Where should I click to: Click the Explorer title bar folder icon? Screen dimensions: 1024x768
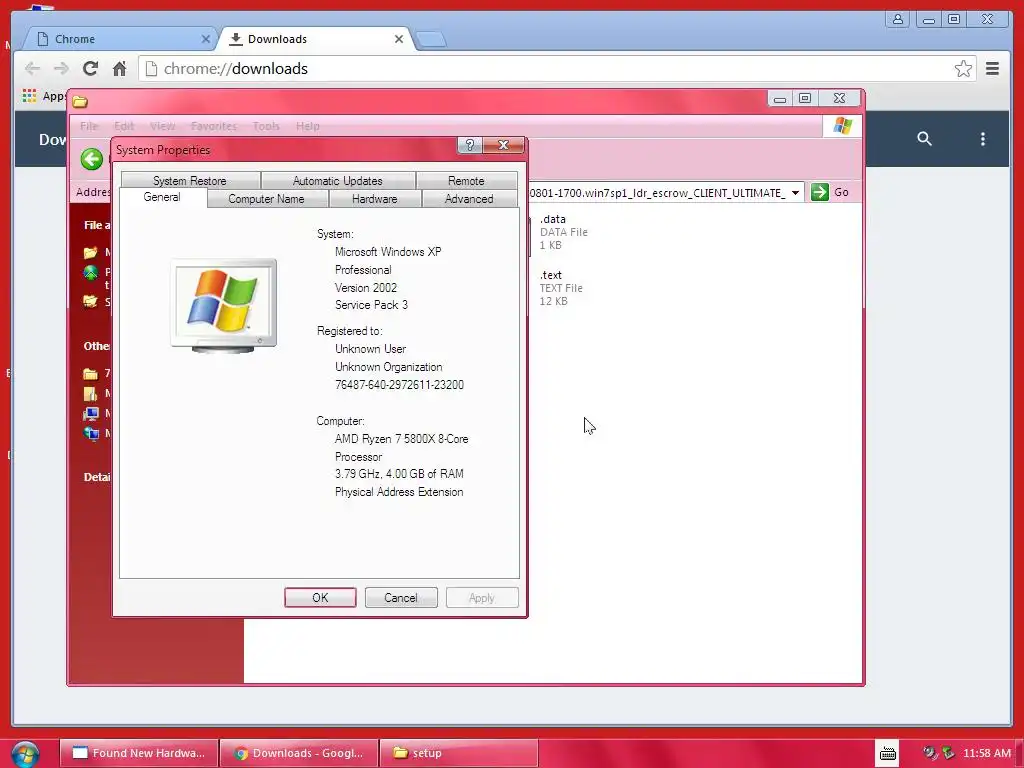point(80,101)
